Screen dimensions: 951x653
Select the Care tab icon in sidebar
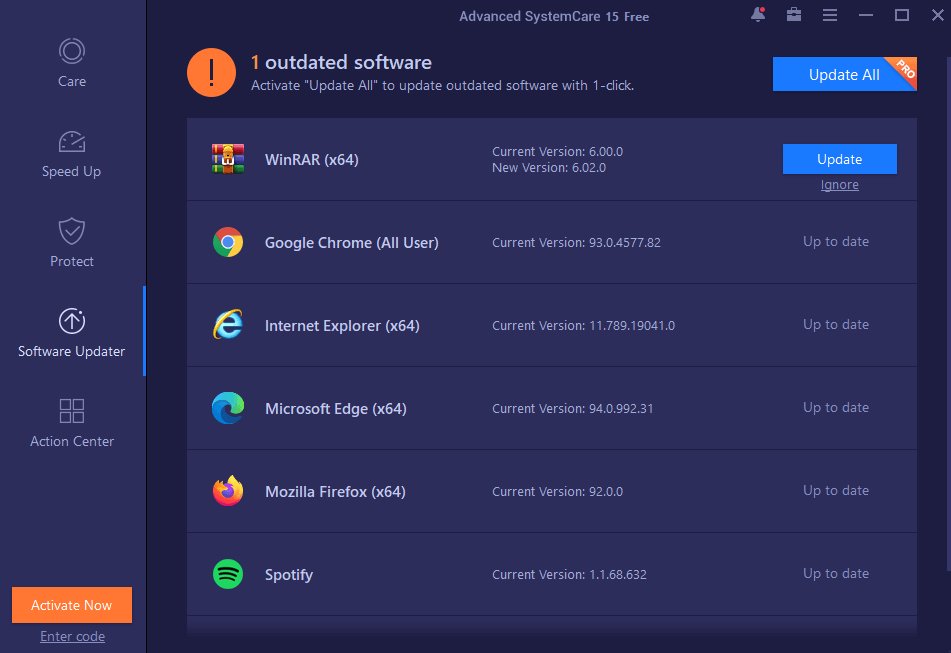71,51
